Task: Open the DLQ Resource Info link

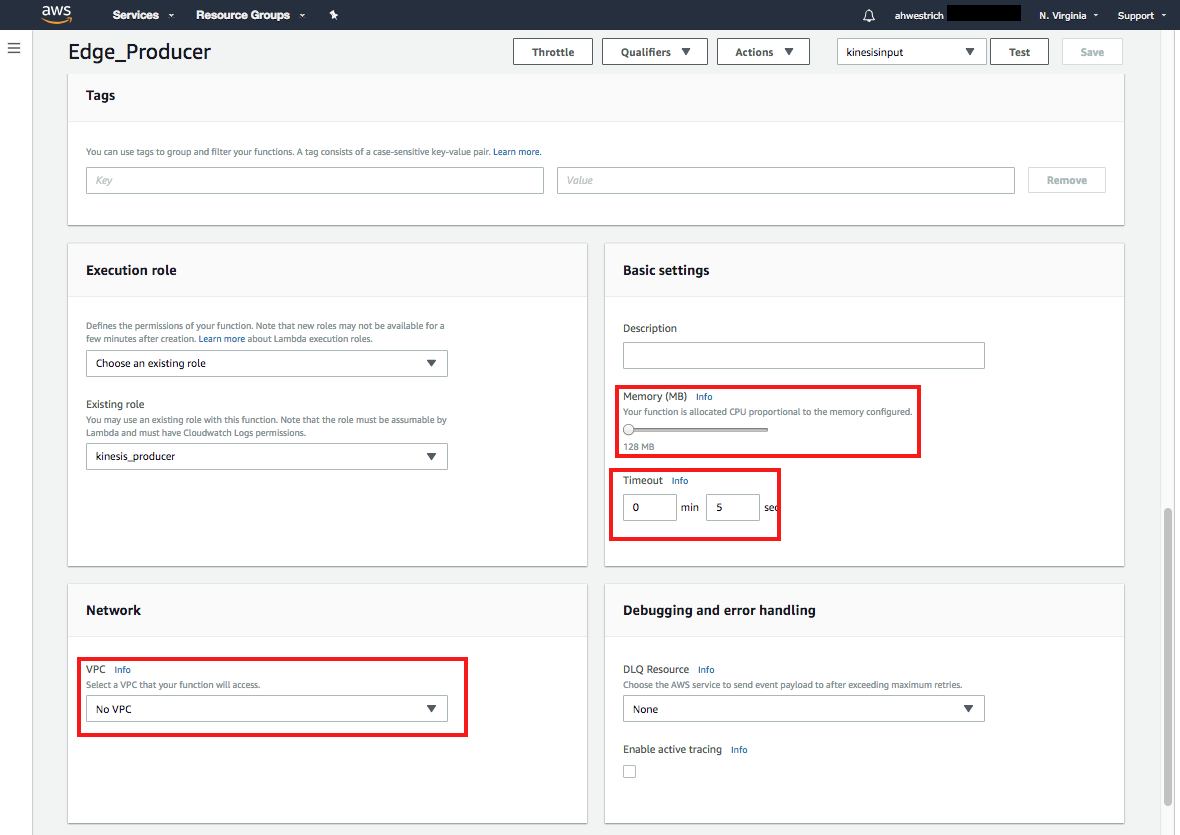Action: tap(706, 670)
